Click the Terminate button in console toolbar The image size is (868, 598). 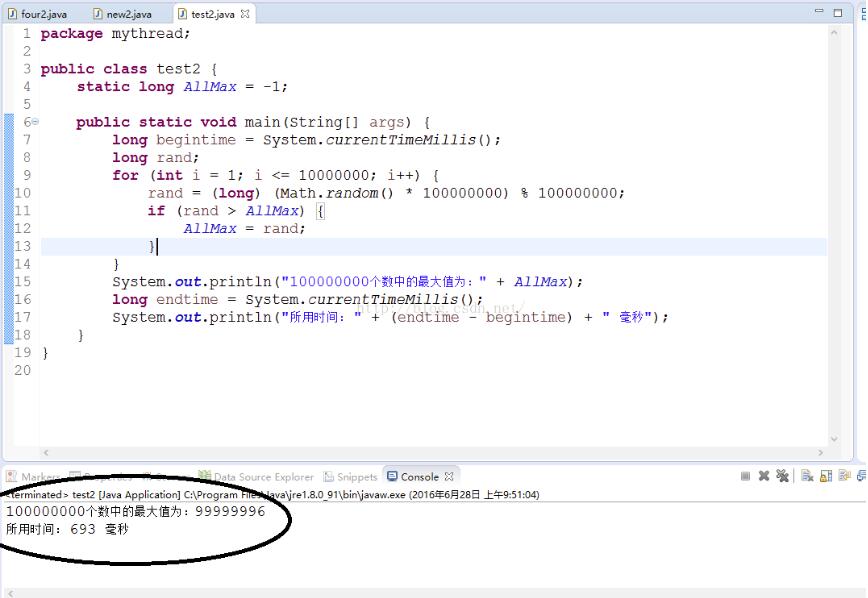745,476
